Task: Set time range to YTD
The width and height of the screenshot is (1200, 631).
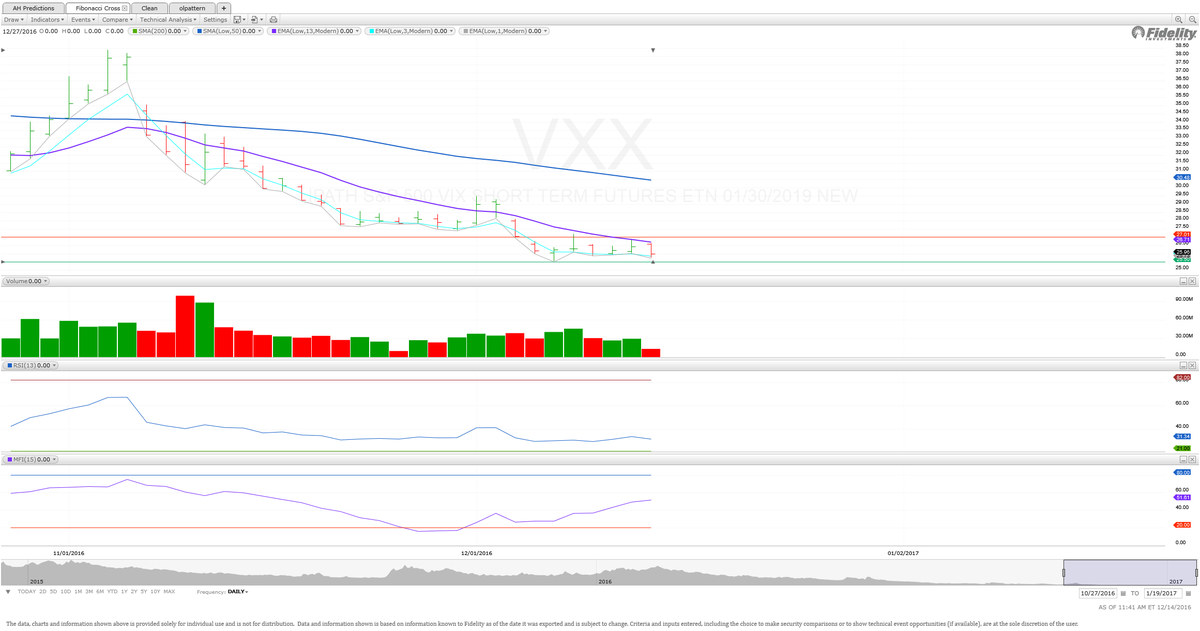Action: (x=112, y=591)
